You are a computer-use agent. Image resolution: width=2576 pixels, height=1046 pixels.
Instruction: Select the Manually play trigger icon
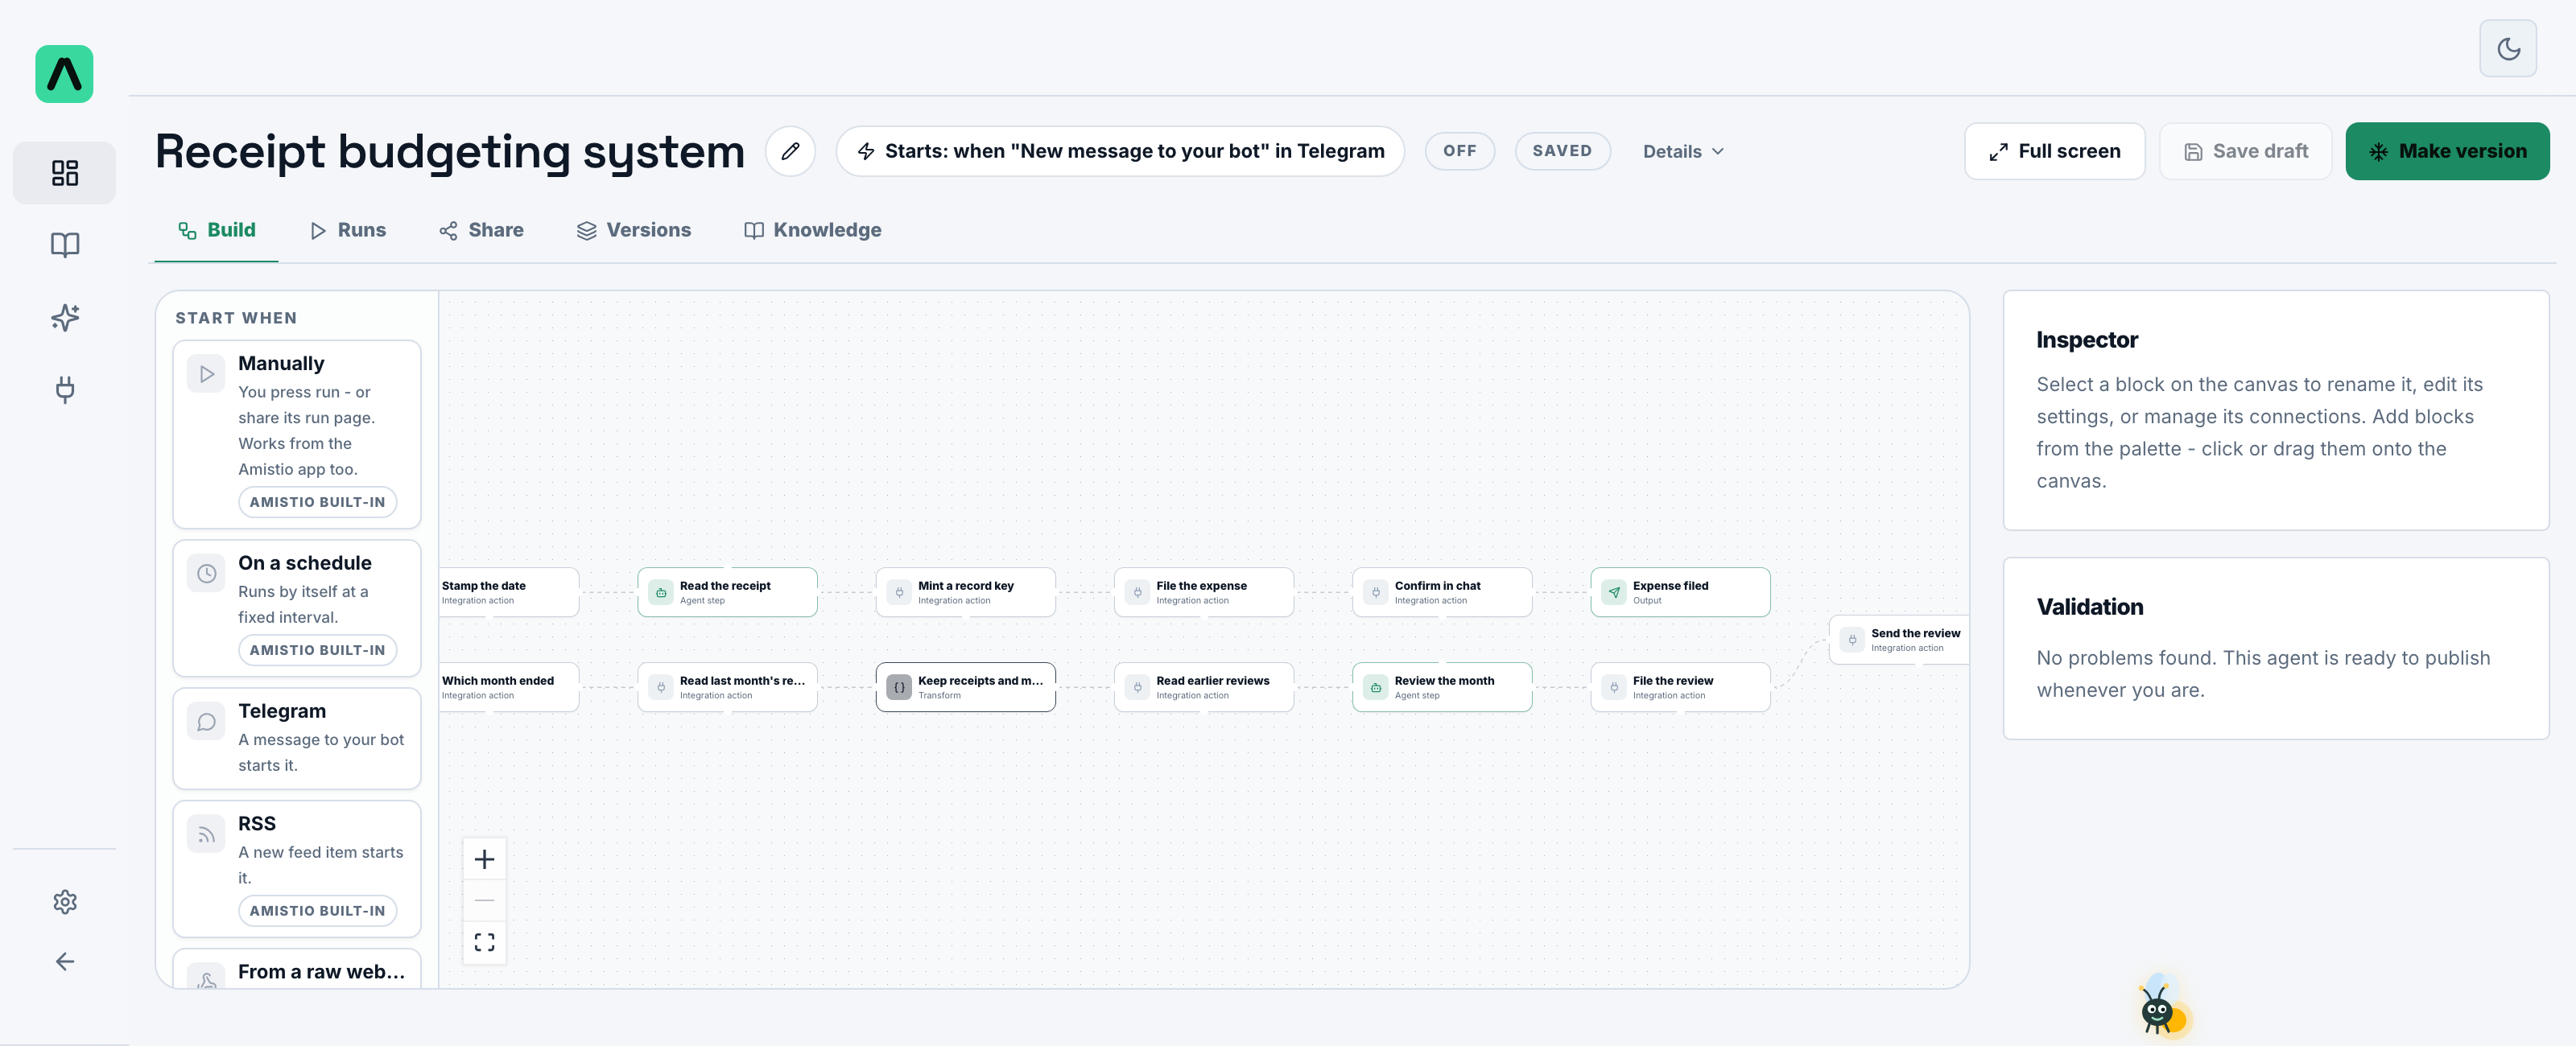point(206,374)
